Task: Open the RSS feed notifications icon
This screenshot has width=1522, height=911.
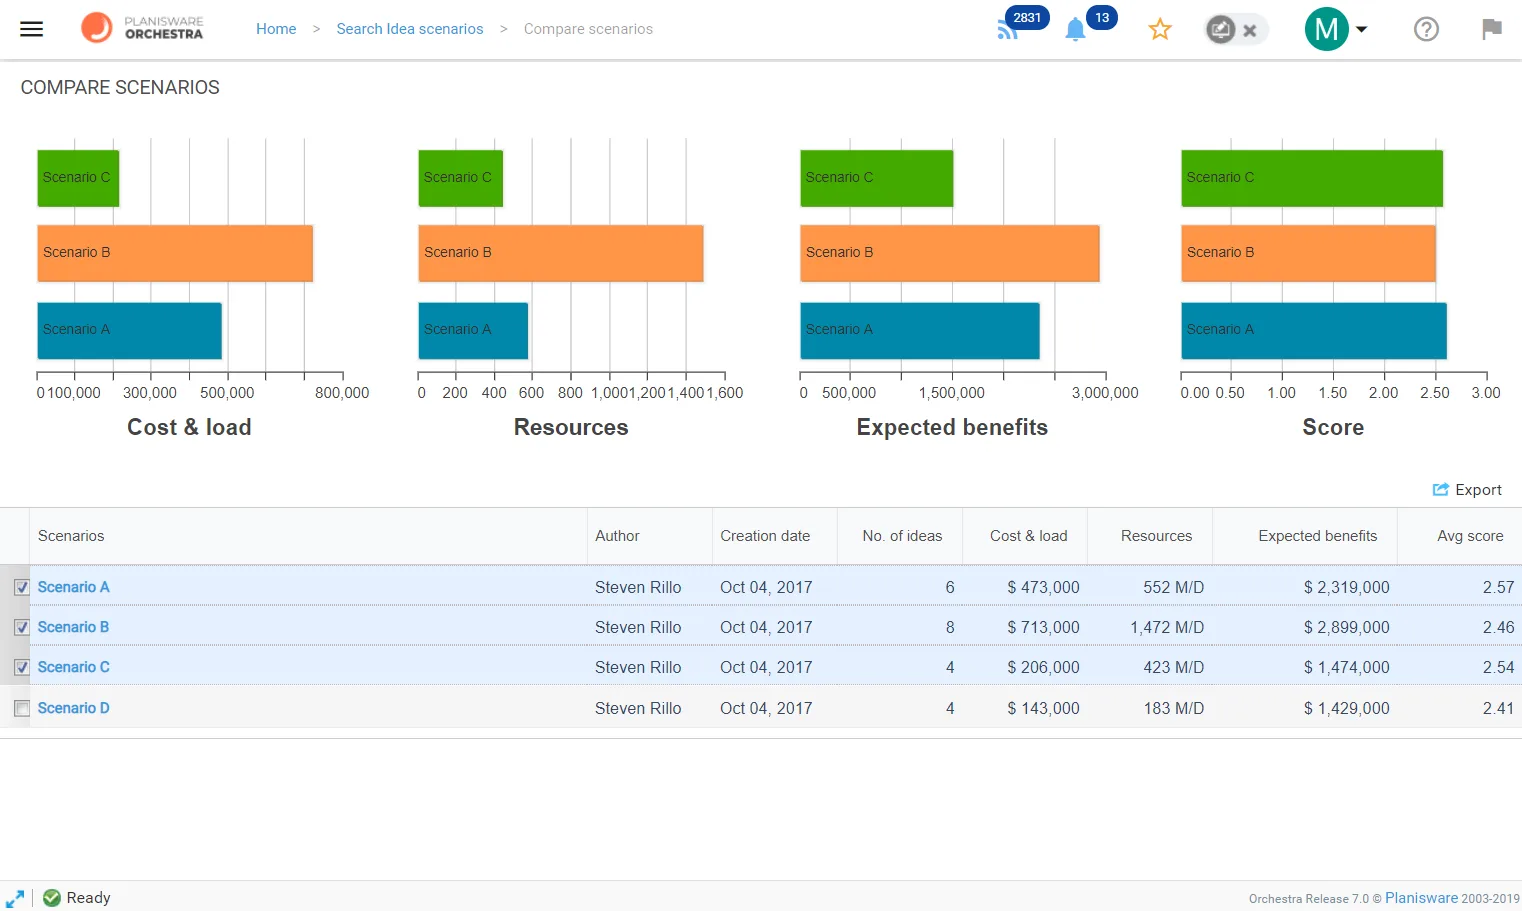Action: (x=1008, y=30)
